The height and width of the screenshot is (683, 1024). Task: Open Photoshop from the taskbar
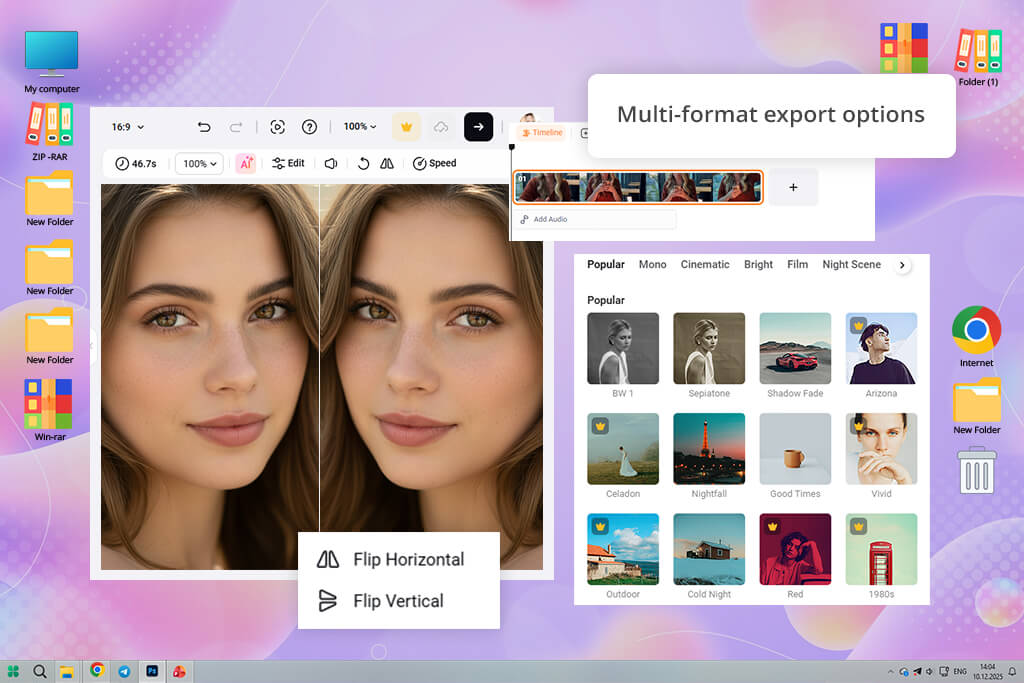pyautogui.click(x=152, y=671)
